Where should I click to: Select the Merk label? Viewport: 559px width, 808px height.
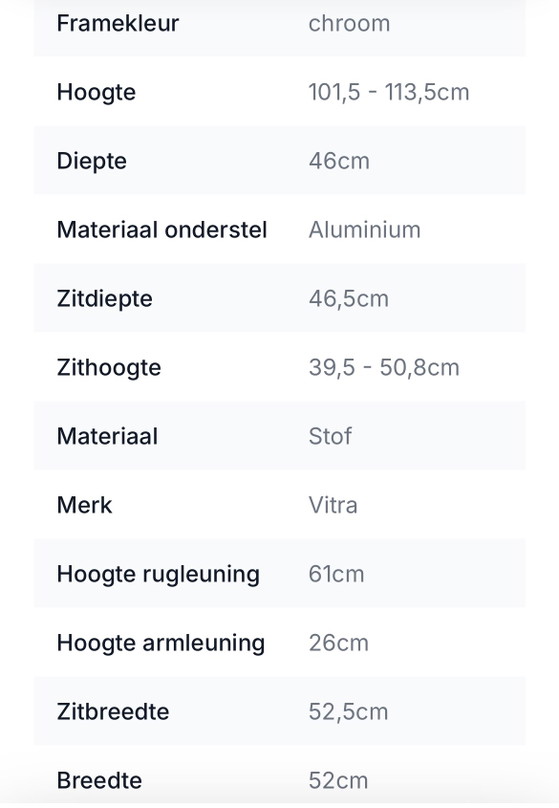click(x=84, y=505)
